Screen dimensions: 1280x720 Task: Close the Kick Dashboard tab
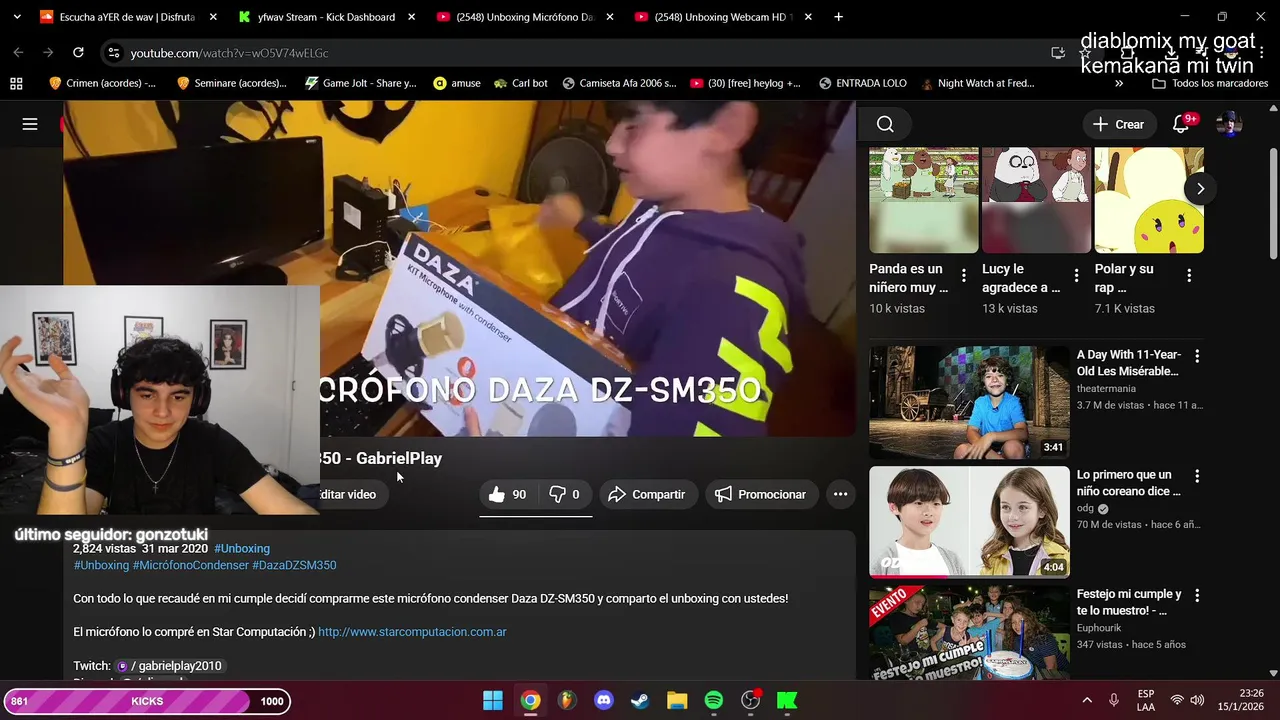click(x=411, y=17)
